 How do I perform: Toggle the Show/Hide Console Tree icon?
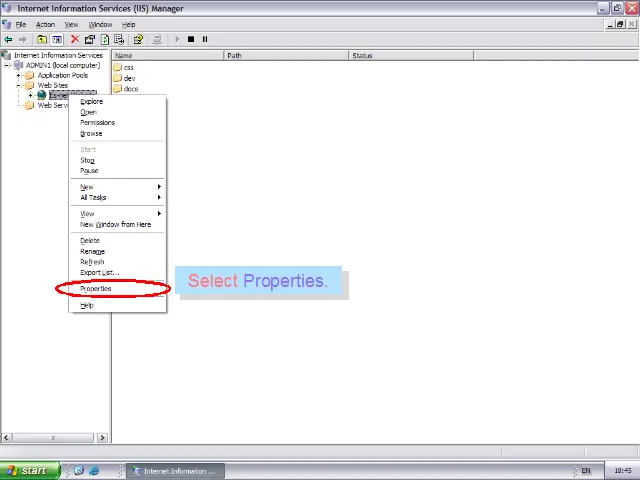57,40
